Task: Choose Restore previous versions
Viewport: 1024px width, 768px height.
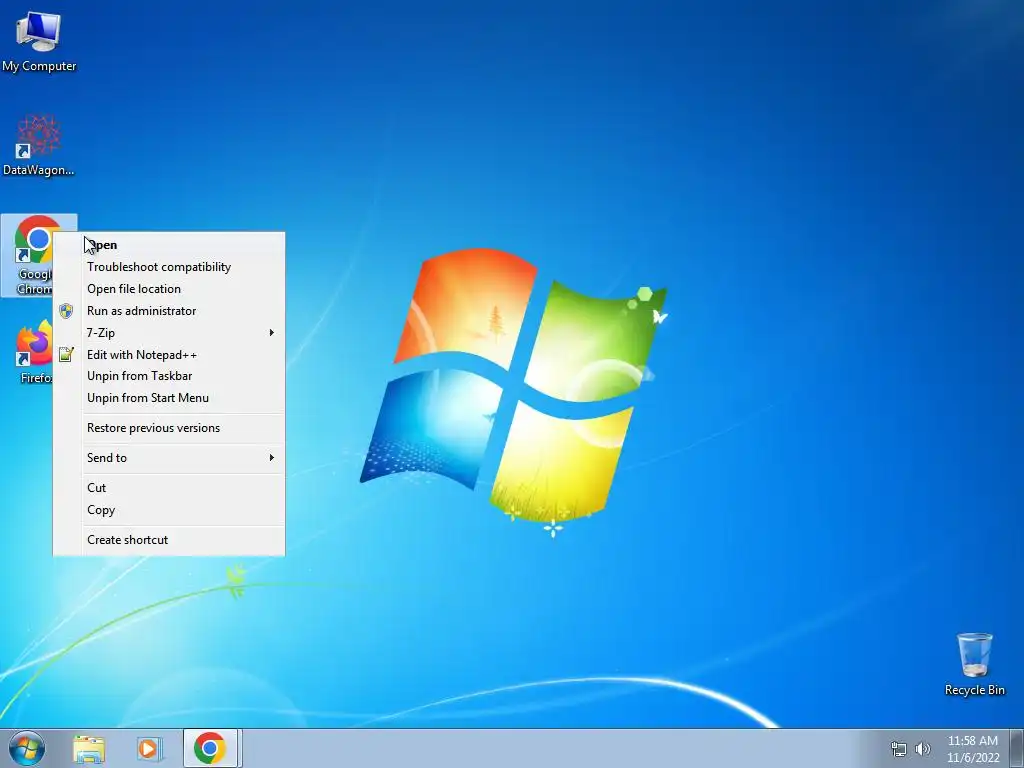Action: [x=168, y=428]
